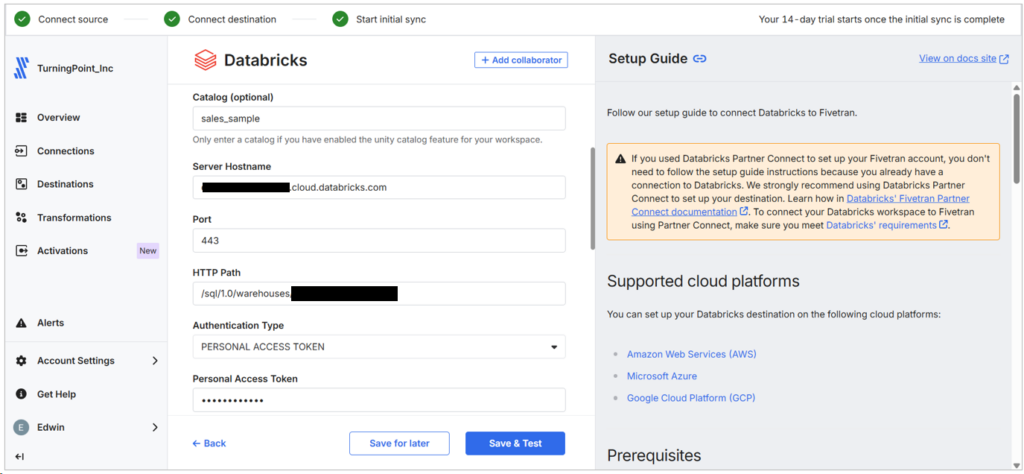Click the Connect source green checkmark
The width and height of the screenshot is (1024, 474).
click(x=22, y=19)
